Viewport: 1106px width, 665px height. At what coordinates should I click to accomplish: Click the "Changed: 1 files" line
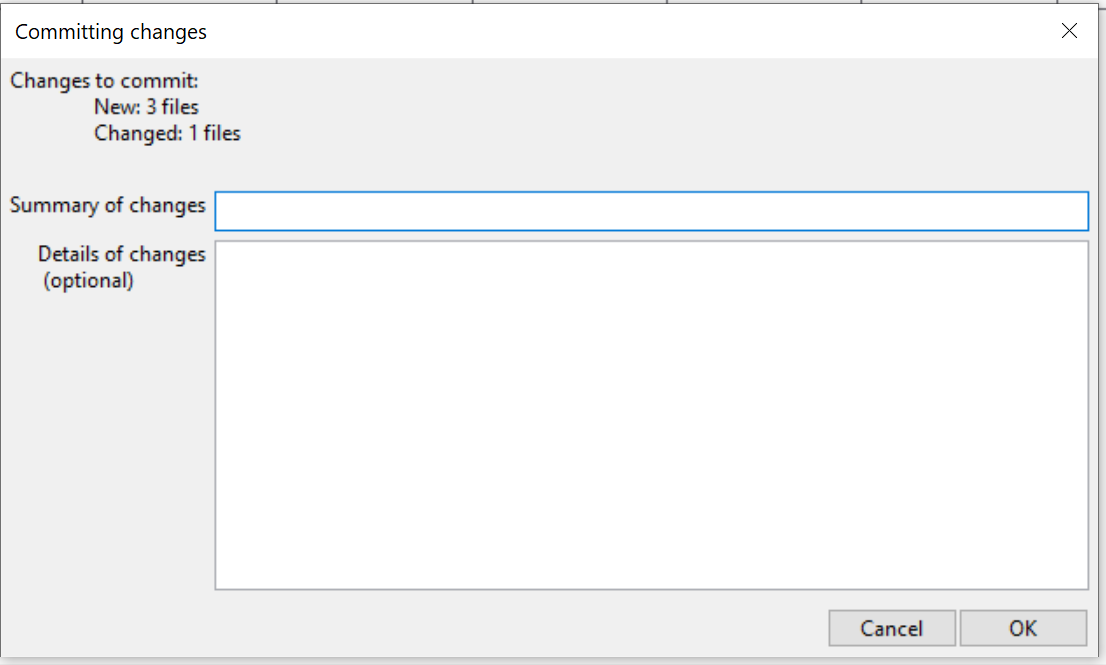point(167,133)
